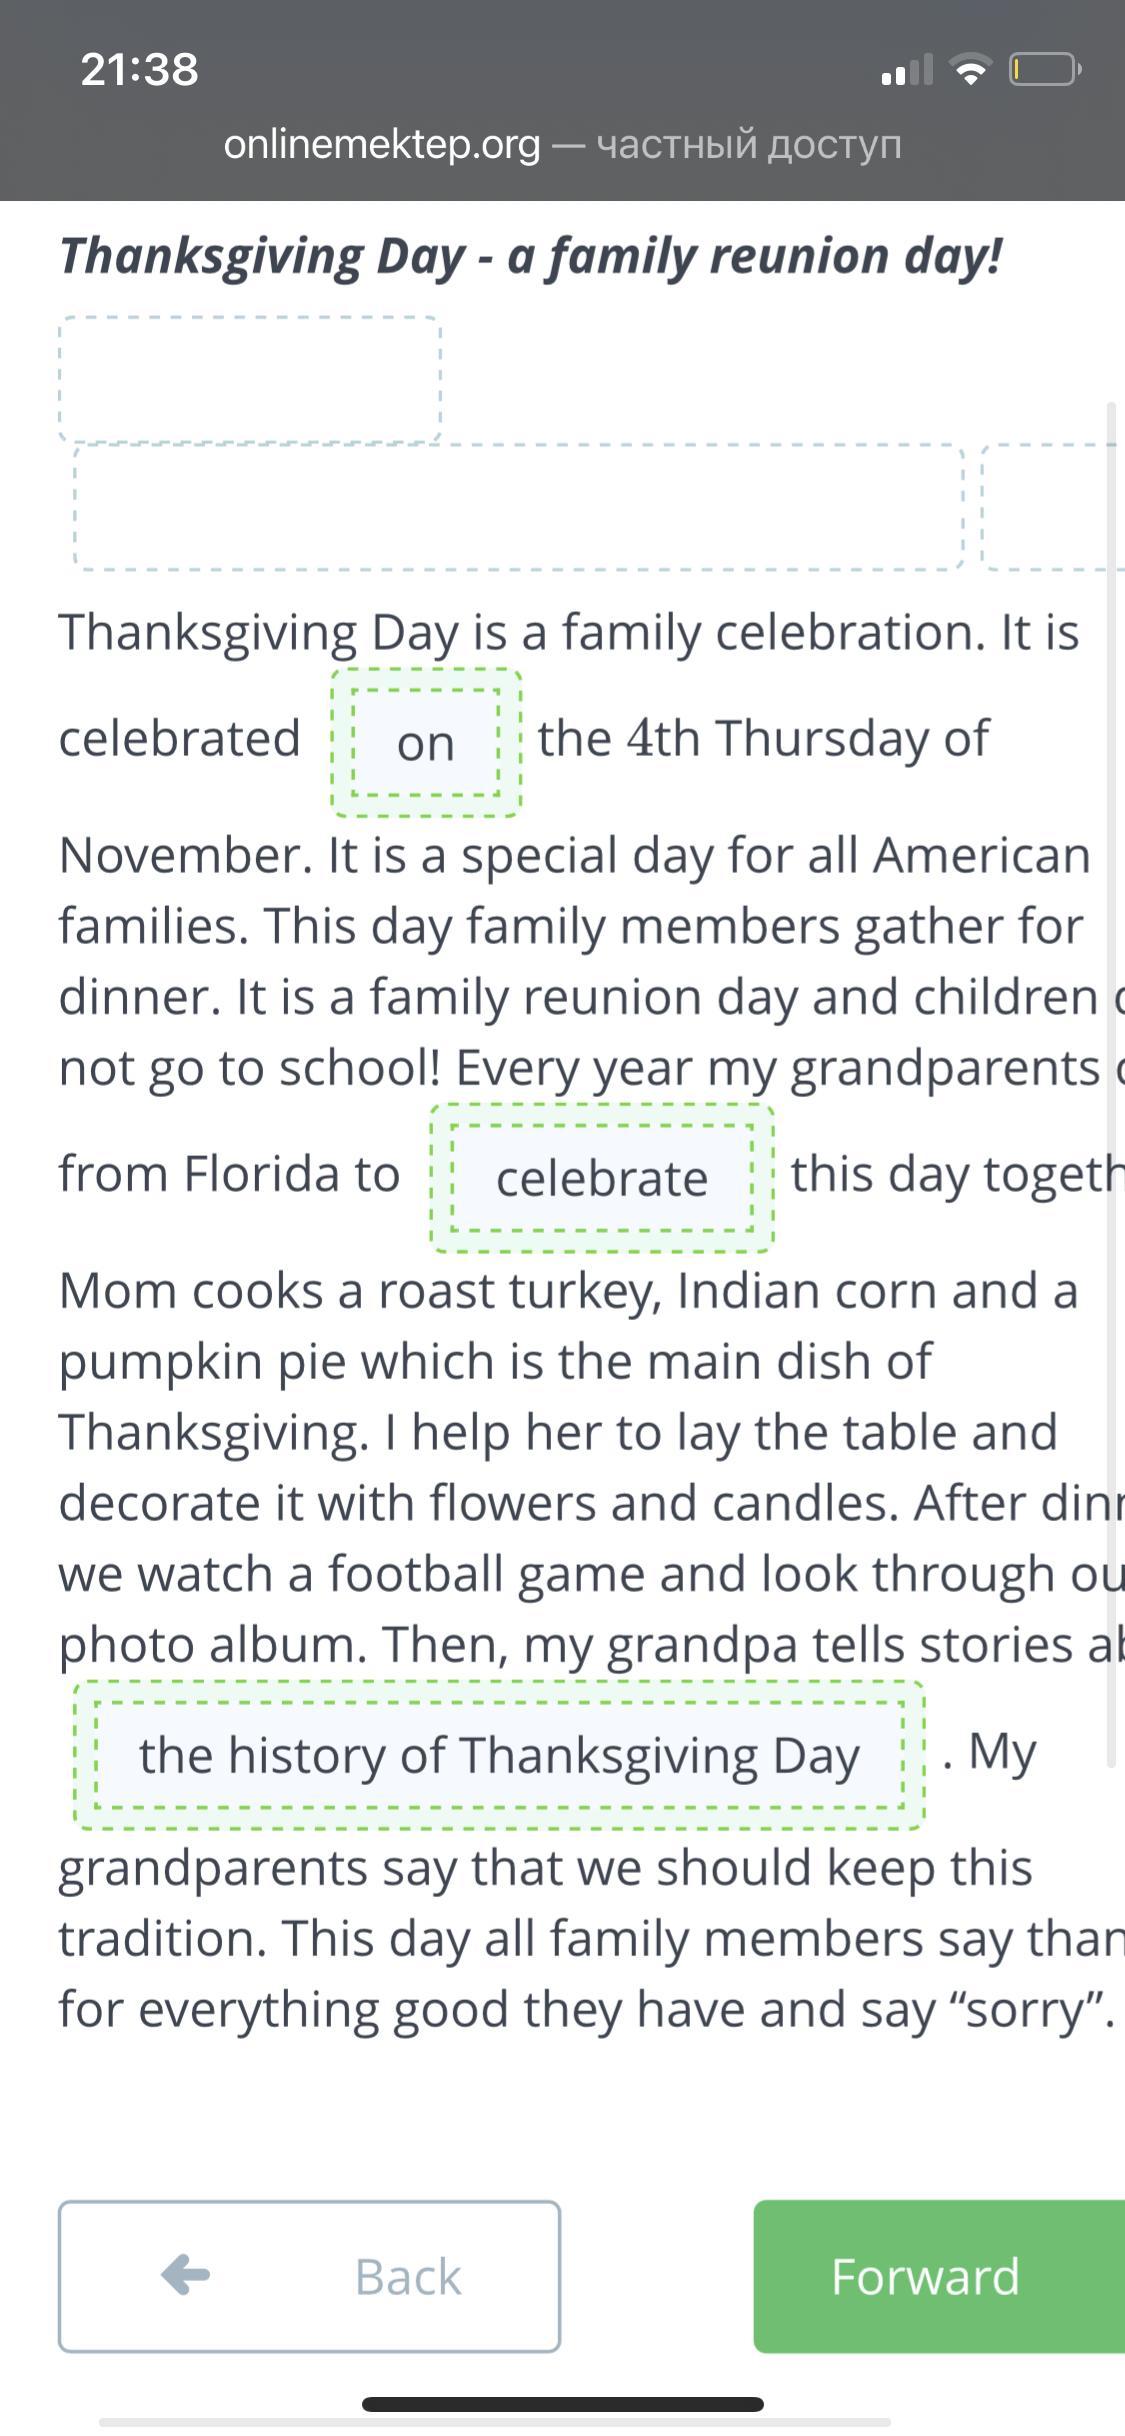1125x2436 pixels.
Task: Tap the home indicator bar
Action: 563,2404
